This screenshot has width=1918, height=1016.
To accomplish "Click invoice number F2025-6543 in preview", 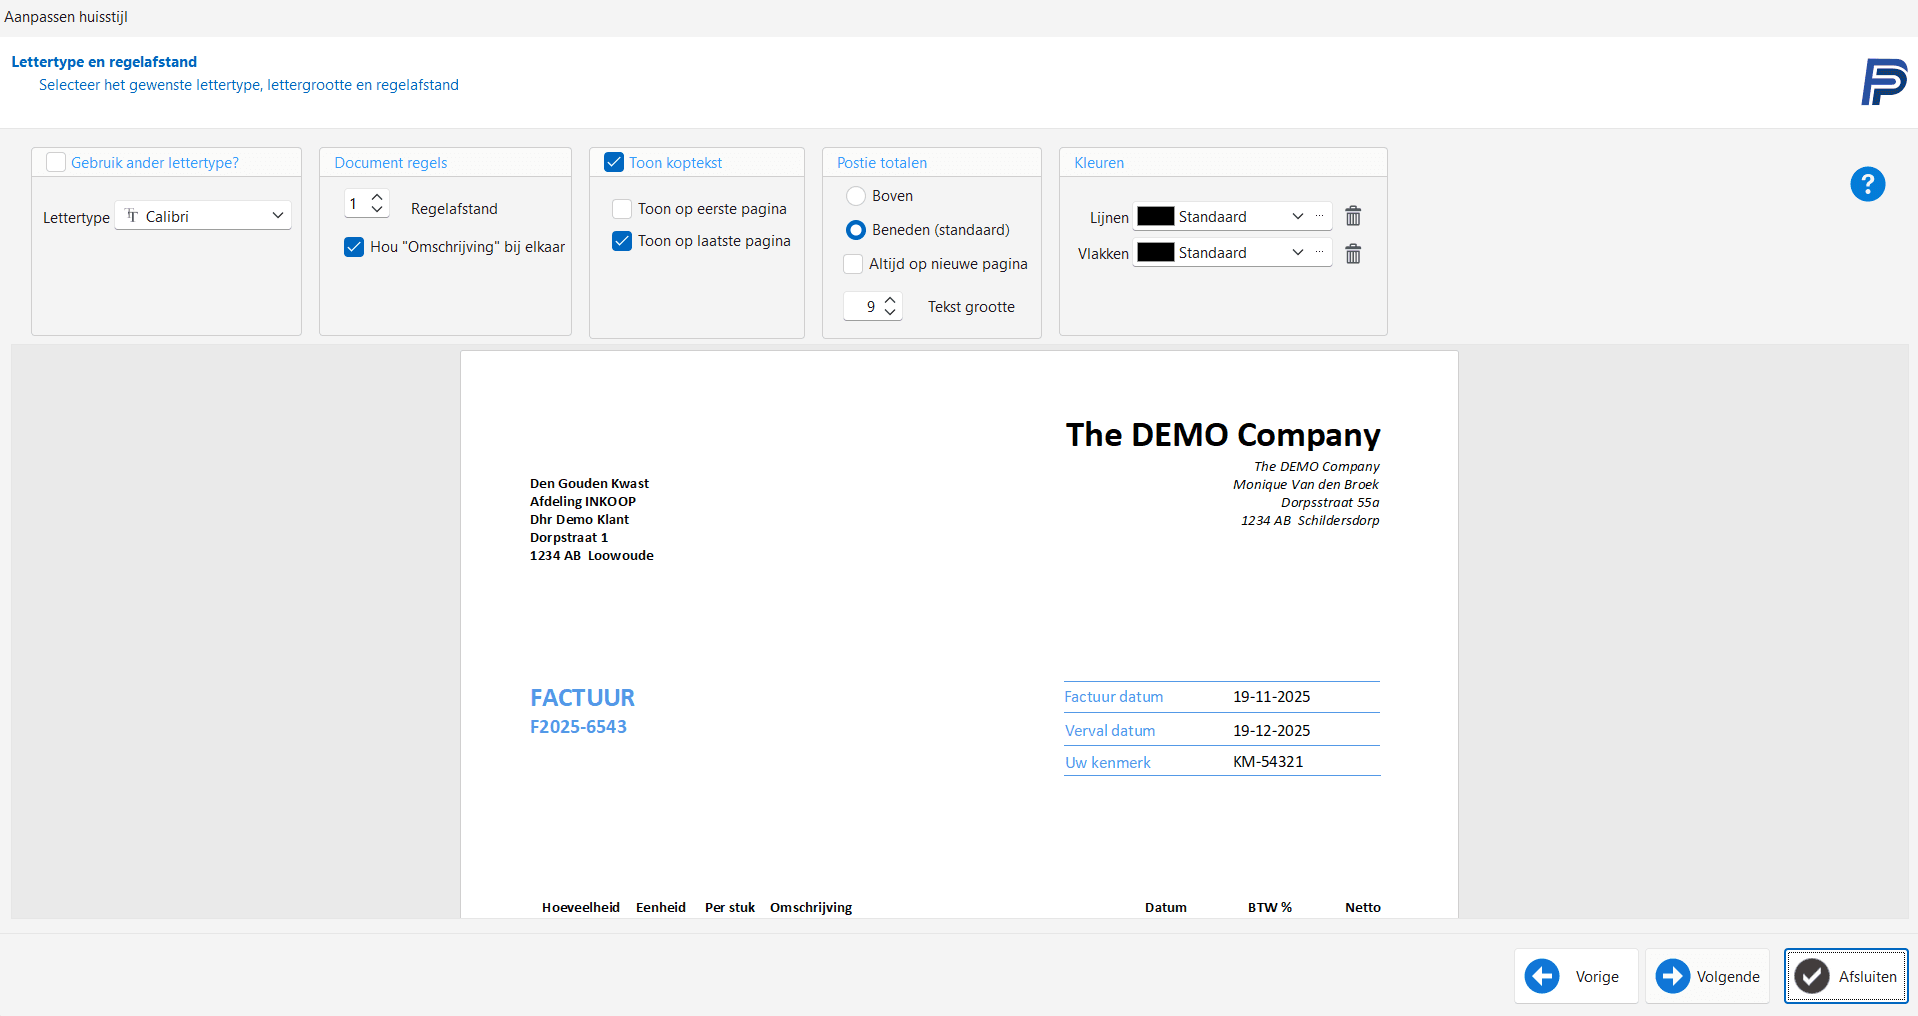I will tap(578, 727).
